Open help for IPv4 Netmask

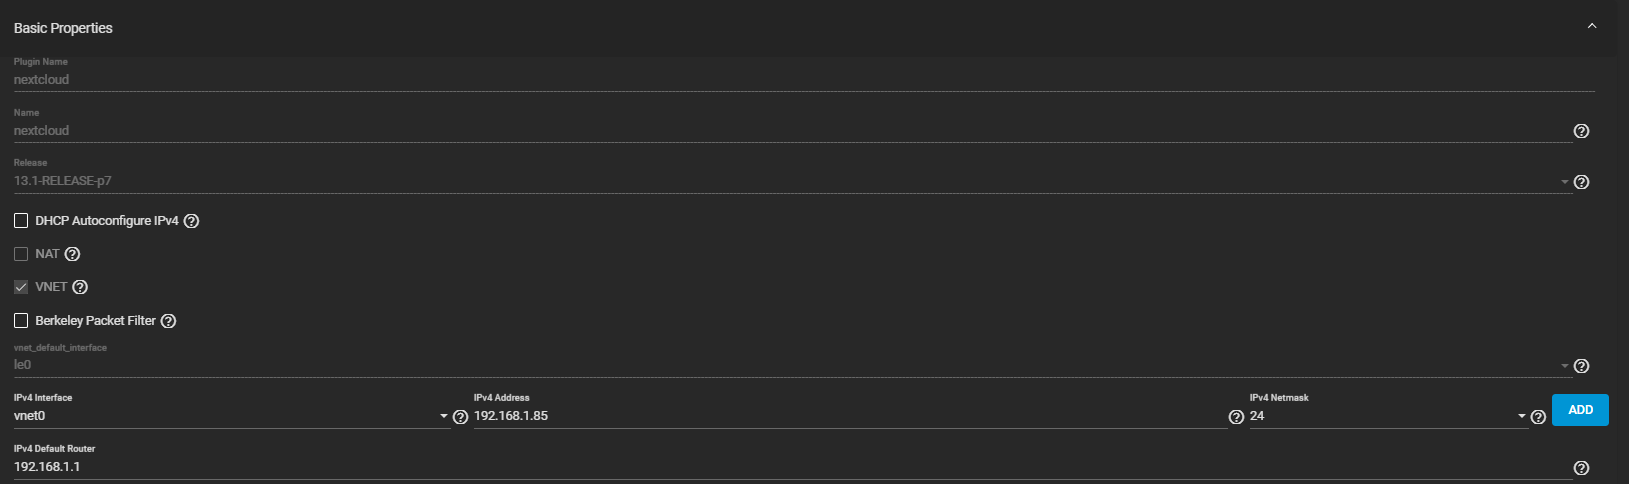click(1538, 417)
